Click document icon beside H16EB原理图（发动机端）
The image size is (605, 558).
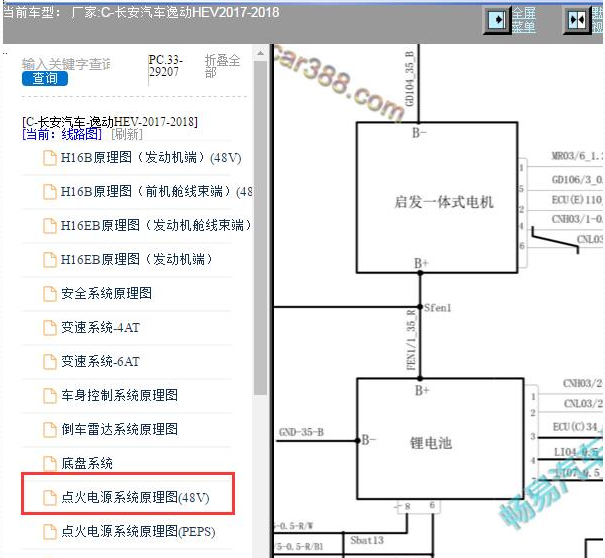pyautogui.click(x=50, y=260)
